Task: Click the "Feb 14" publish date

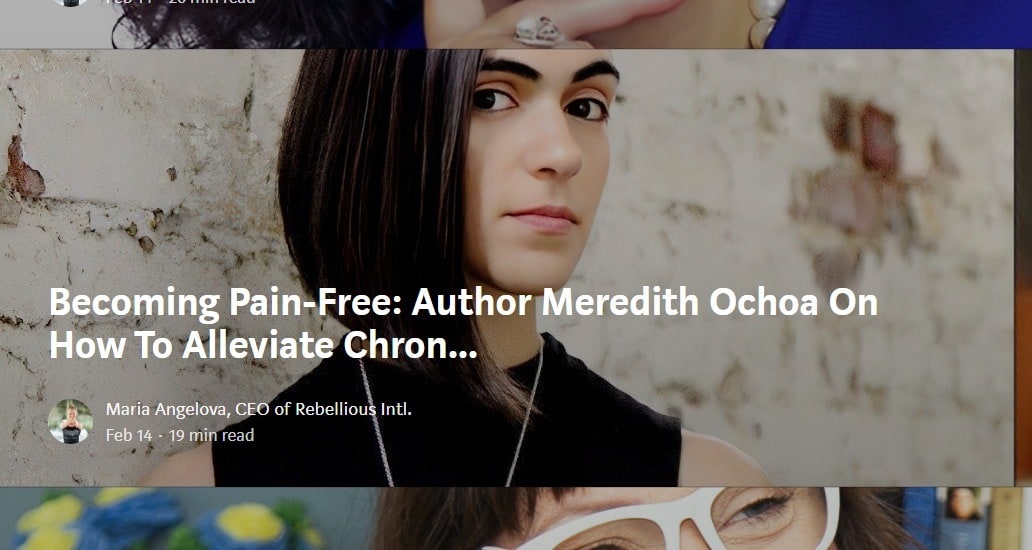Action: pos(129,436)
